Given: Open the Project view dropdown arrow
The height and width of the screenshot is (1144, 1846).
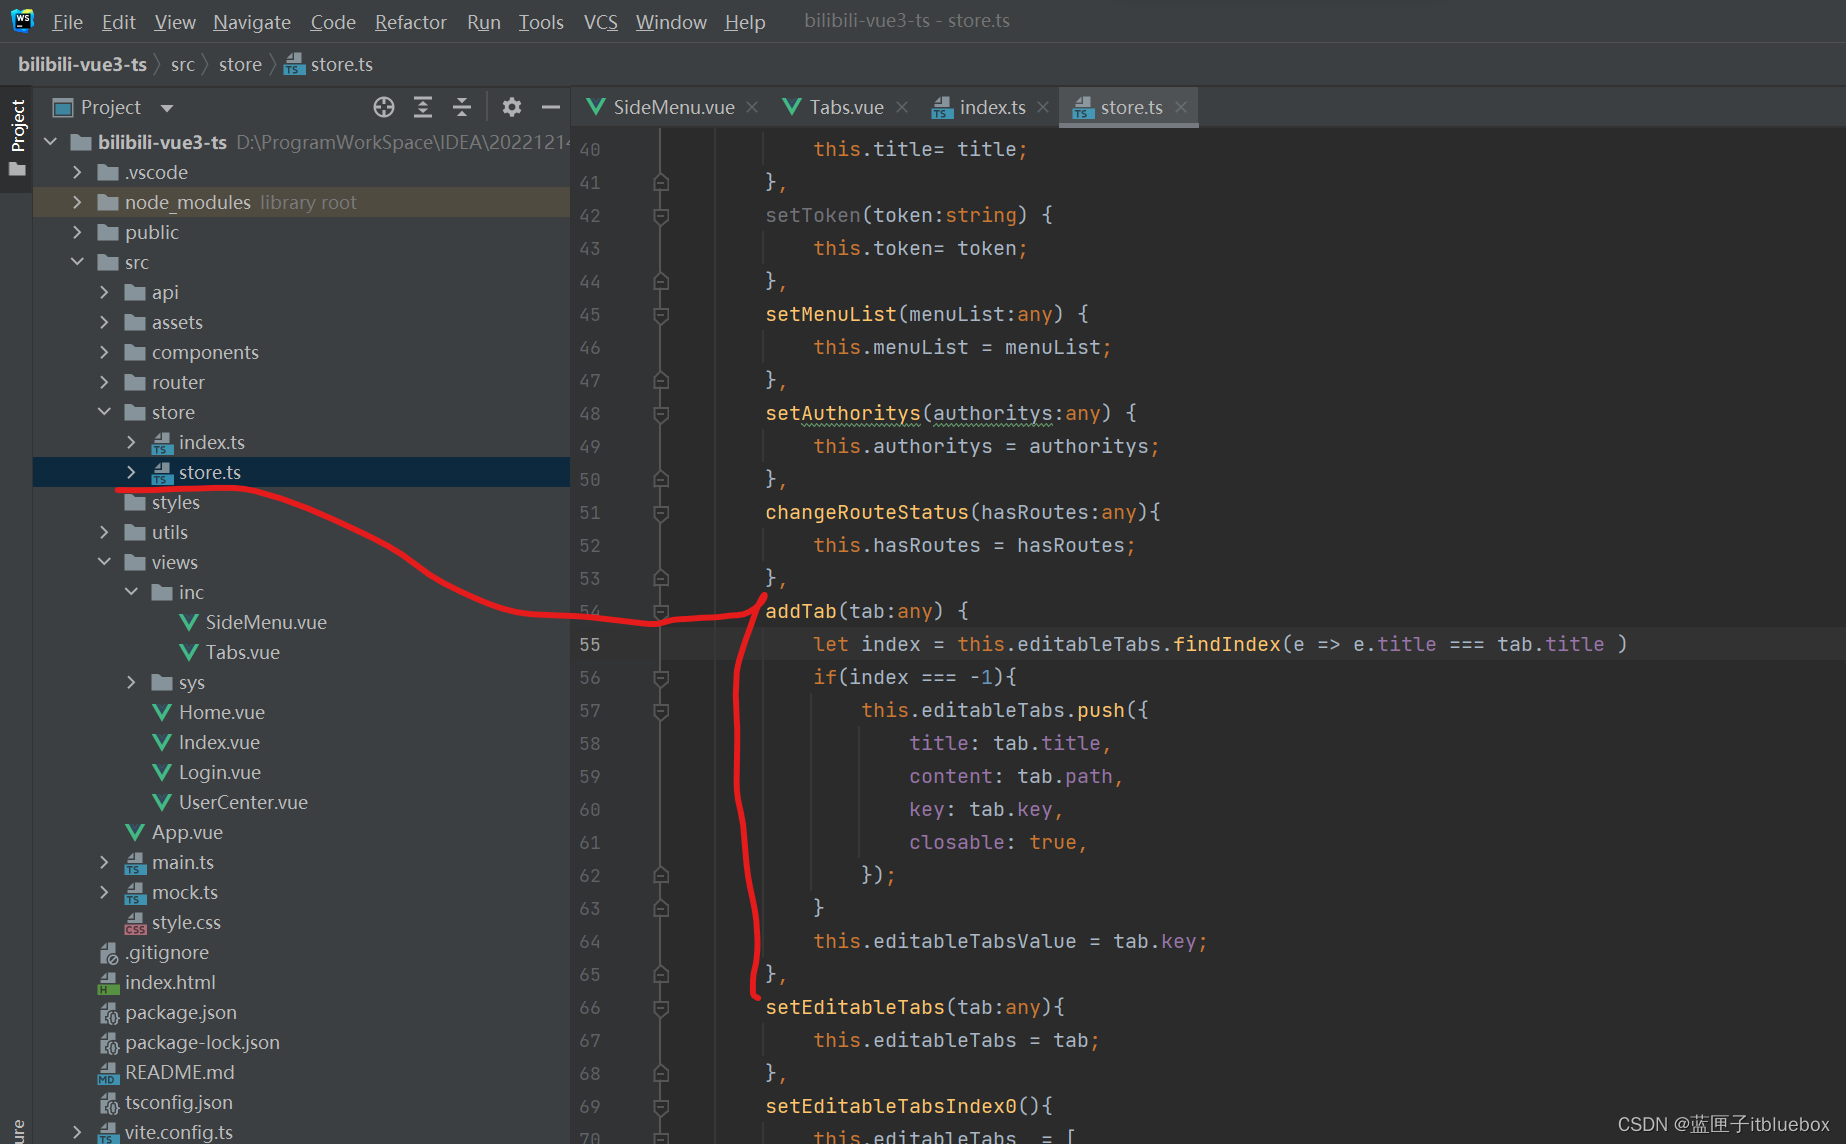Looking at the screenshot, I should point(167,108).
